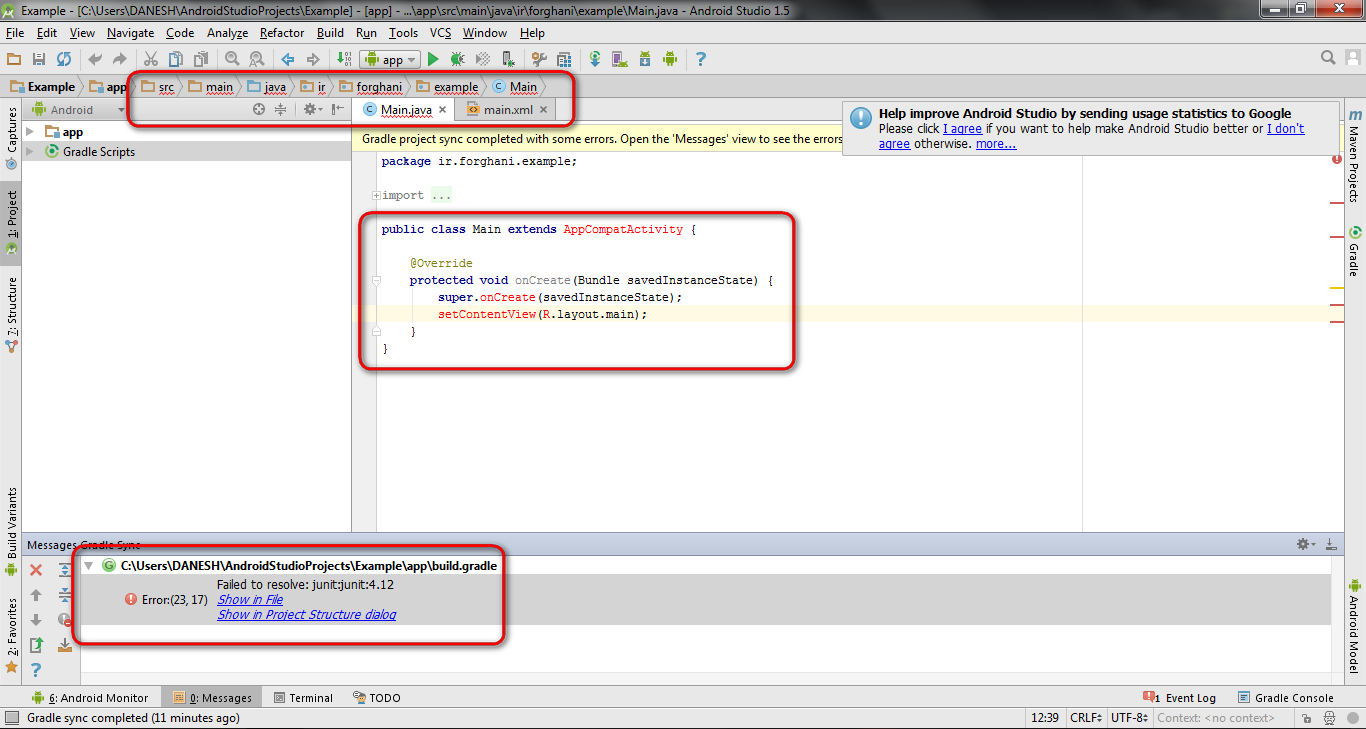Image resolution: width=1366 pixels, height=729 pixels.
Task: Click the Make Project build icon
Action: click(343, 60)
